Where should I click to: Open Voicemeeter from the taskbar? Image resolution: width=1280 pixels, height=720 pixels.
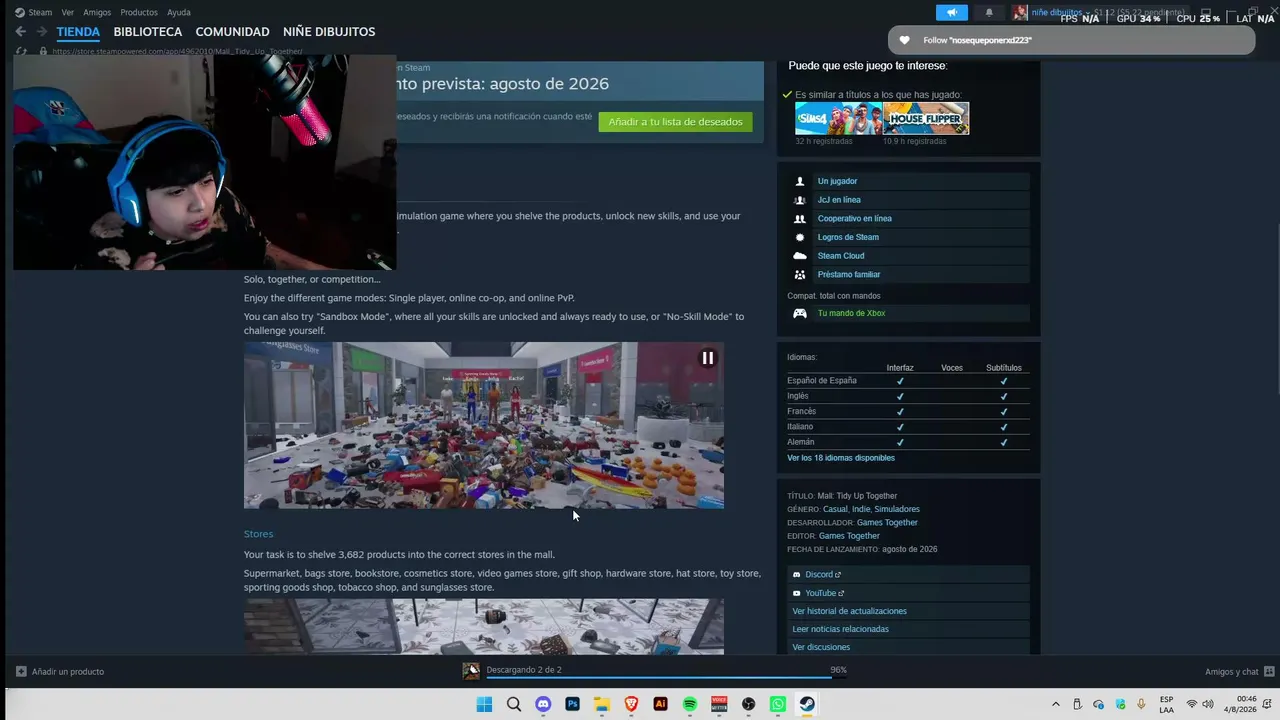coord(719,704)
